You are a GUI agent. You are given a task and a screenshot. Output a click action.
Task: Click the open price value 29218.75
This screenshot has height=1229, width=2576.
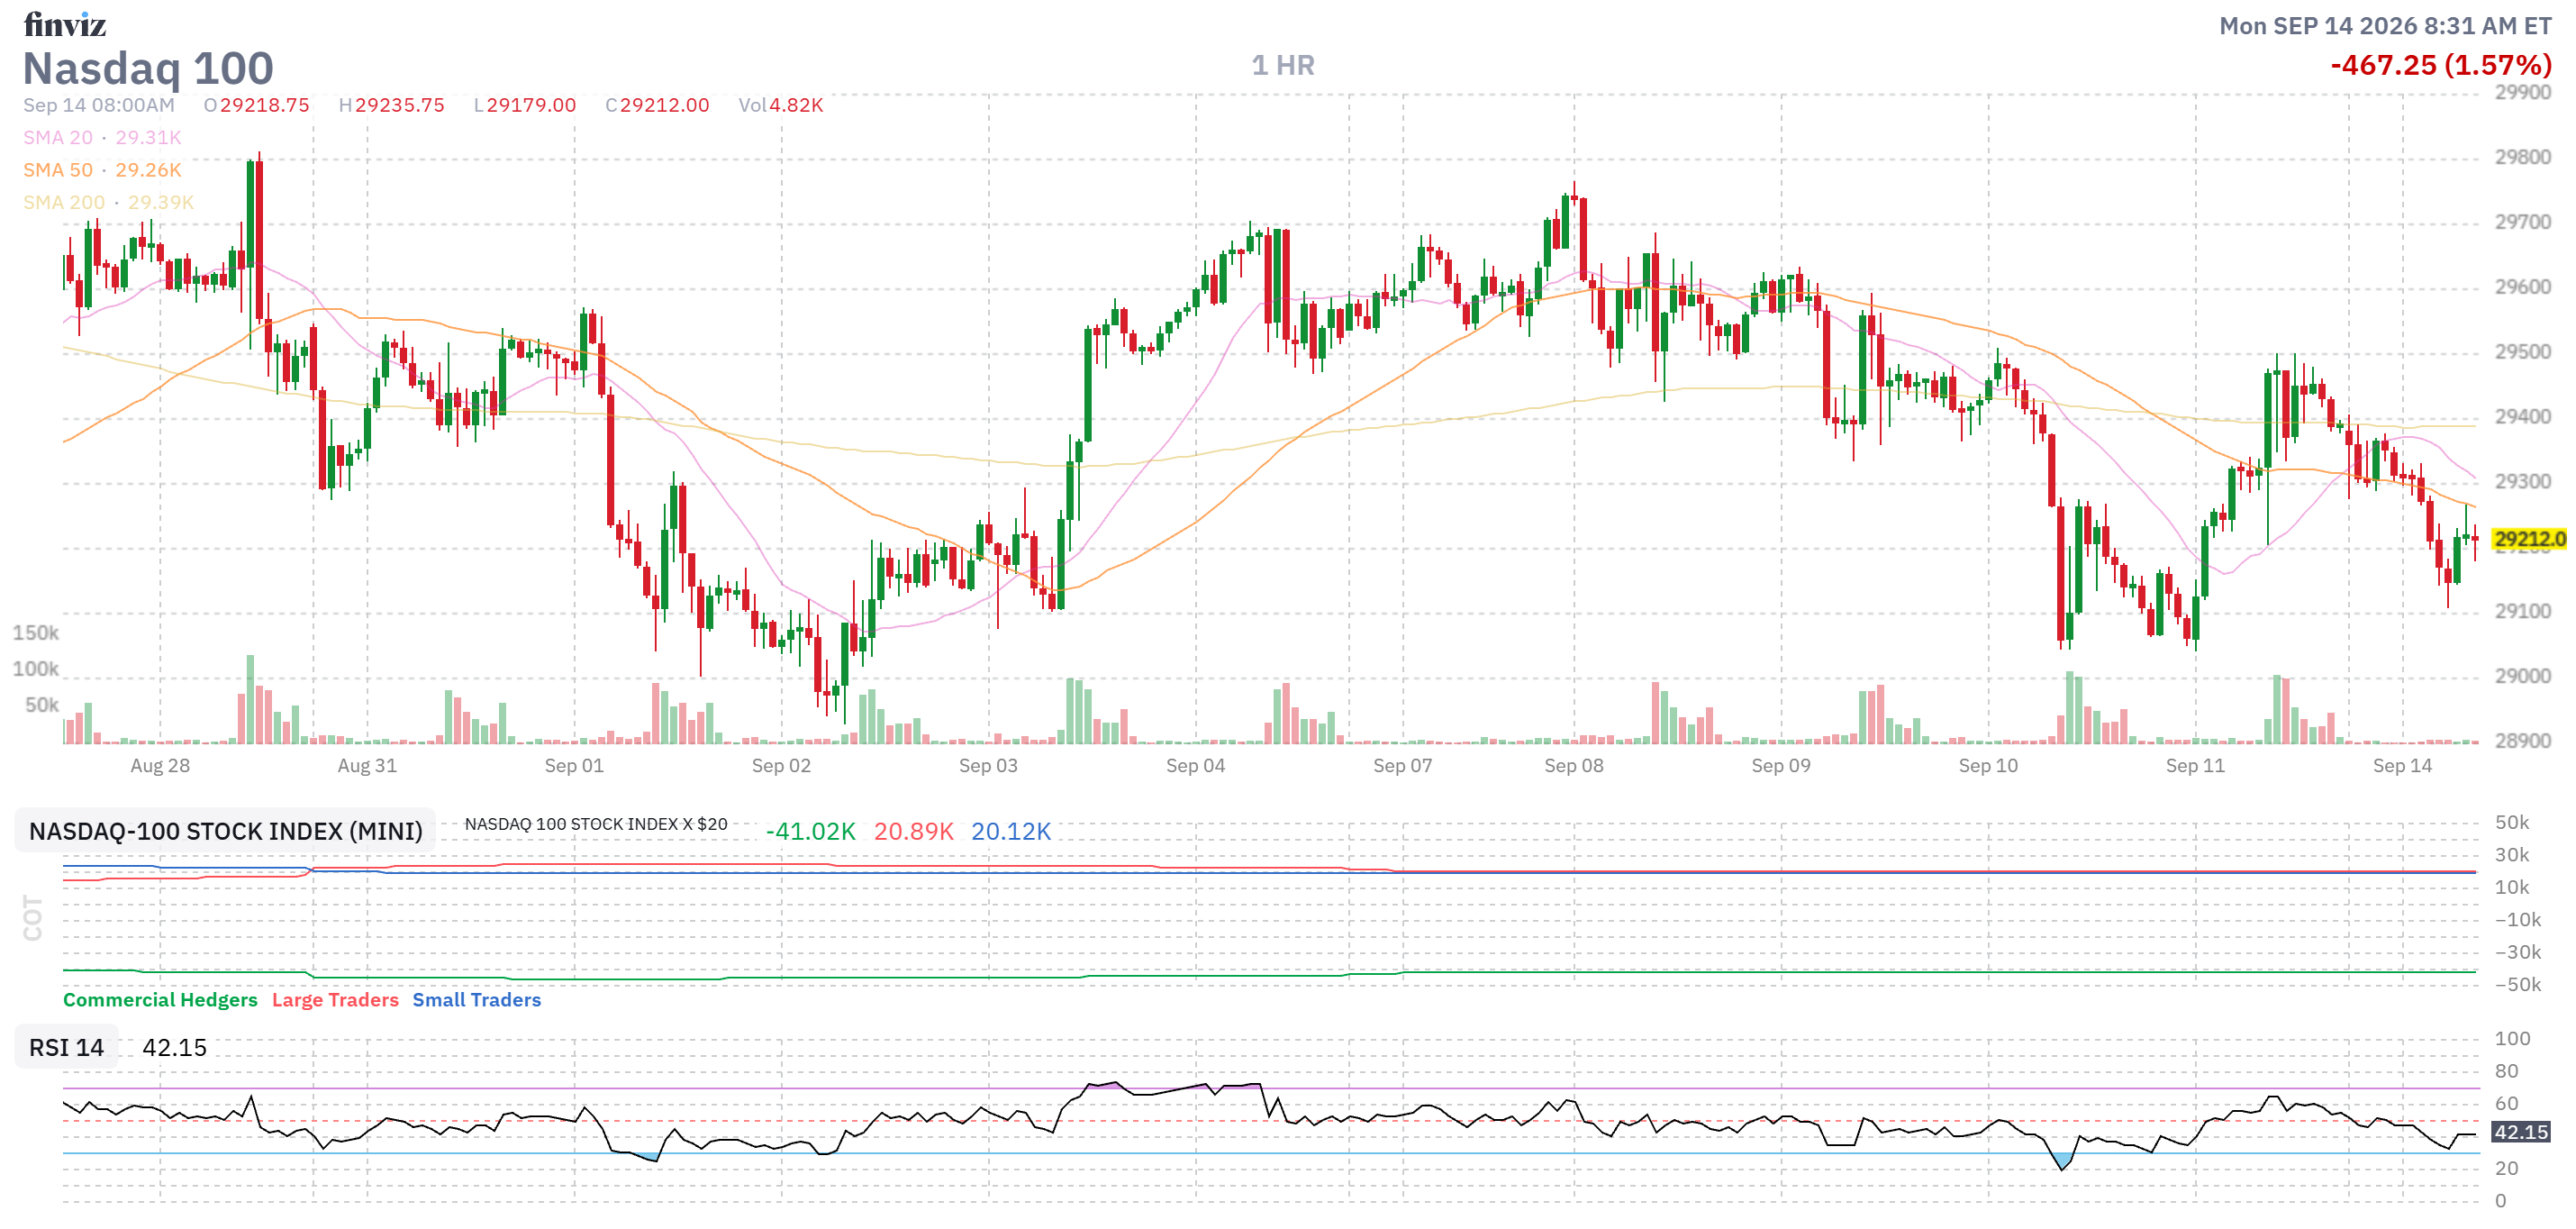[265, 105]
